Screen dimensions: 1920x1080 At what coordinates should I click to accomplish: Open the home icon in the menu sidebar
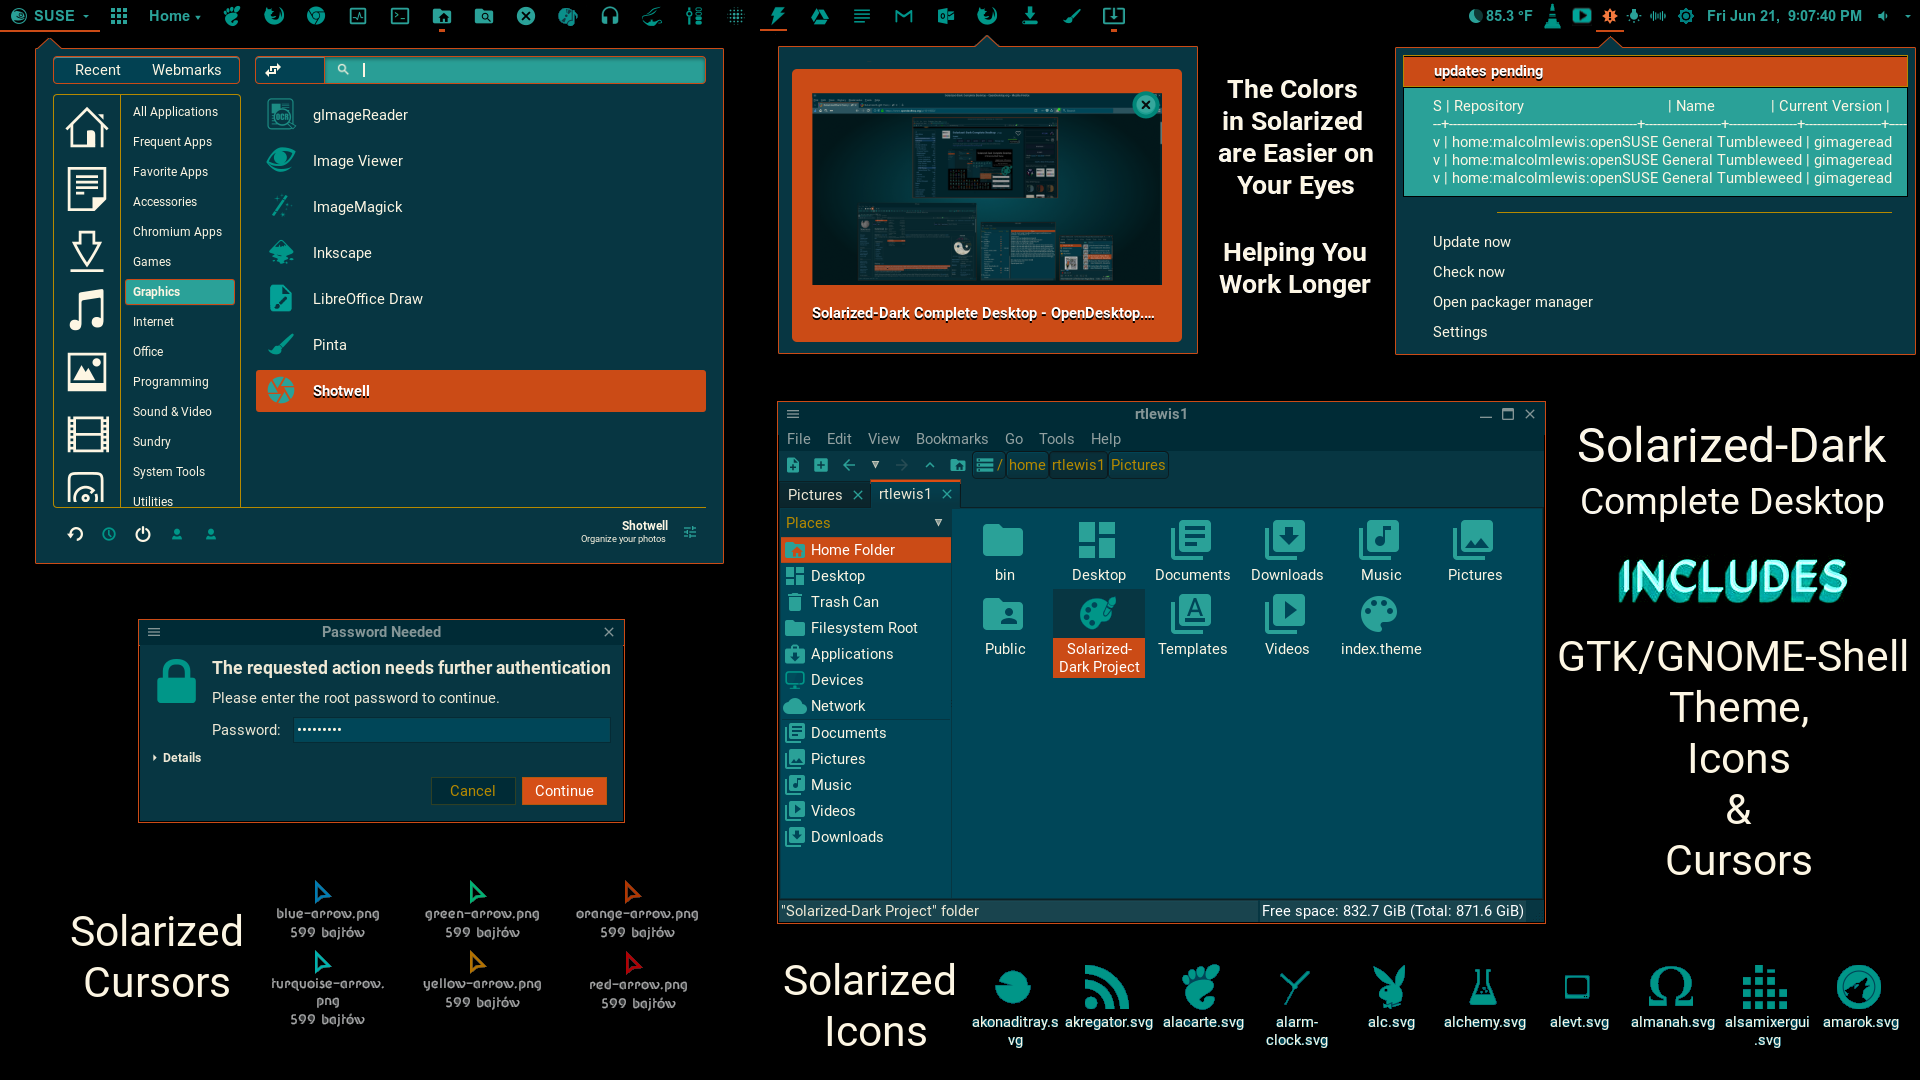click(x=87, y=128)
